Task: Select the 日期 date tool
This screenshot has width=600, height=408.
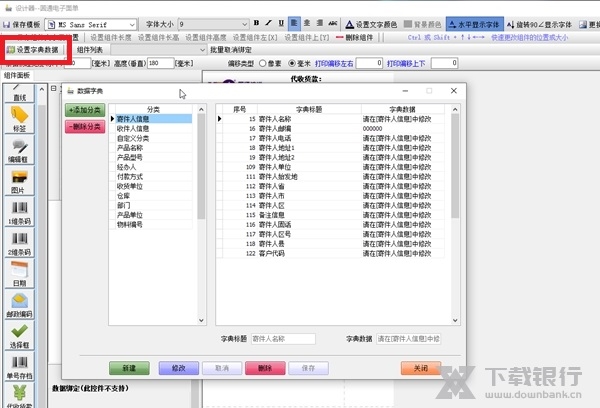Action: [x=20, y=274]
